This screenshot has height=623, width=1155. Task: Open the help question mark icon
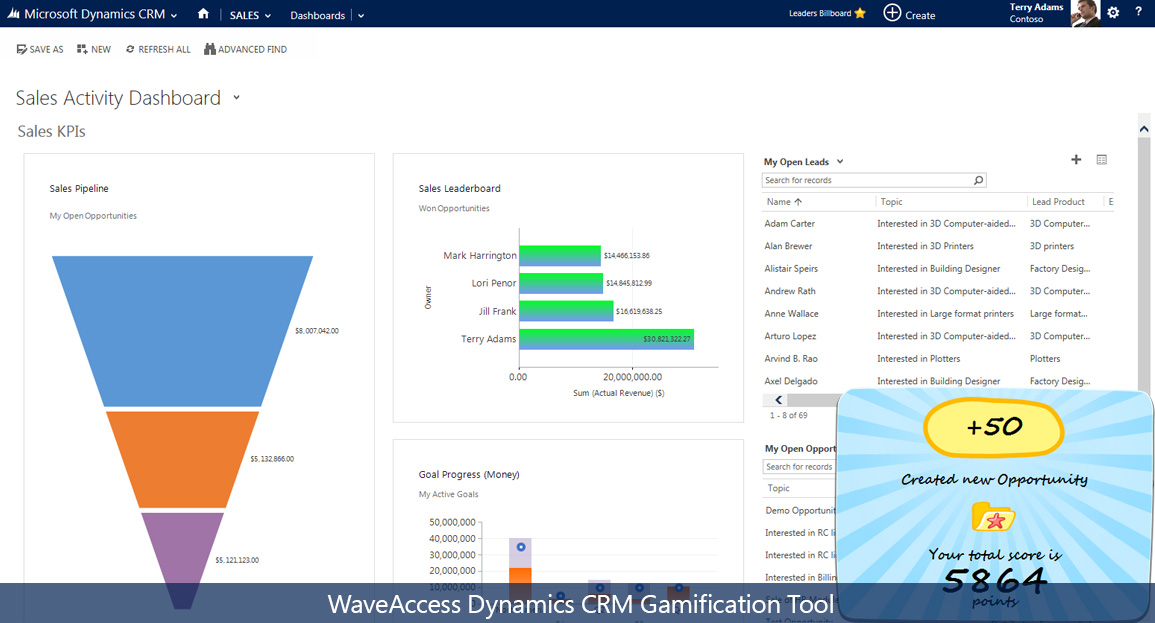(x=1139, y=13)
